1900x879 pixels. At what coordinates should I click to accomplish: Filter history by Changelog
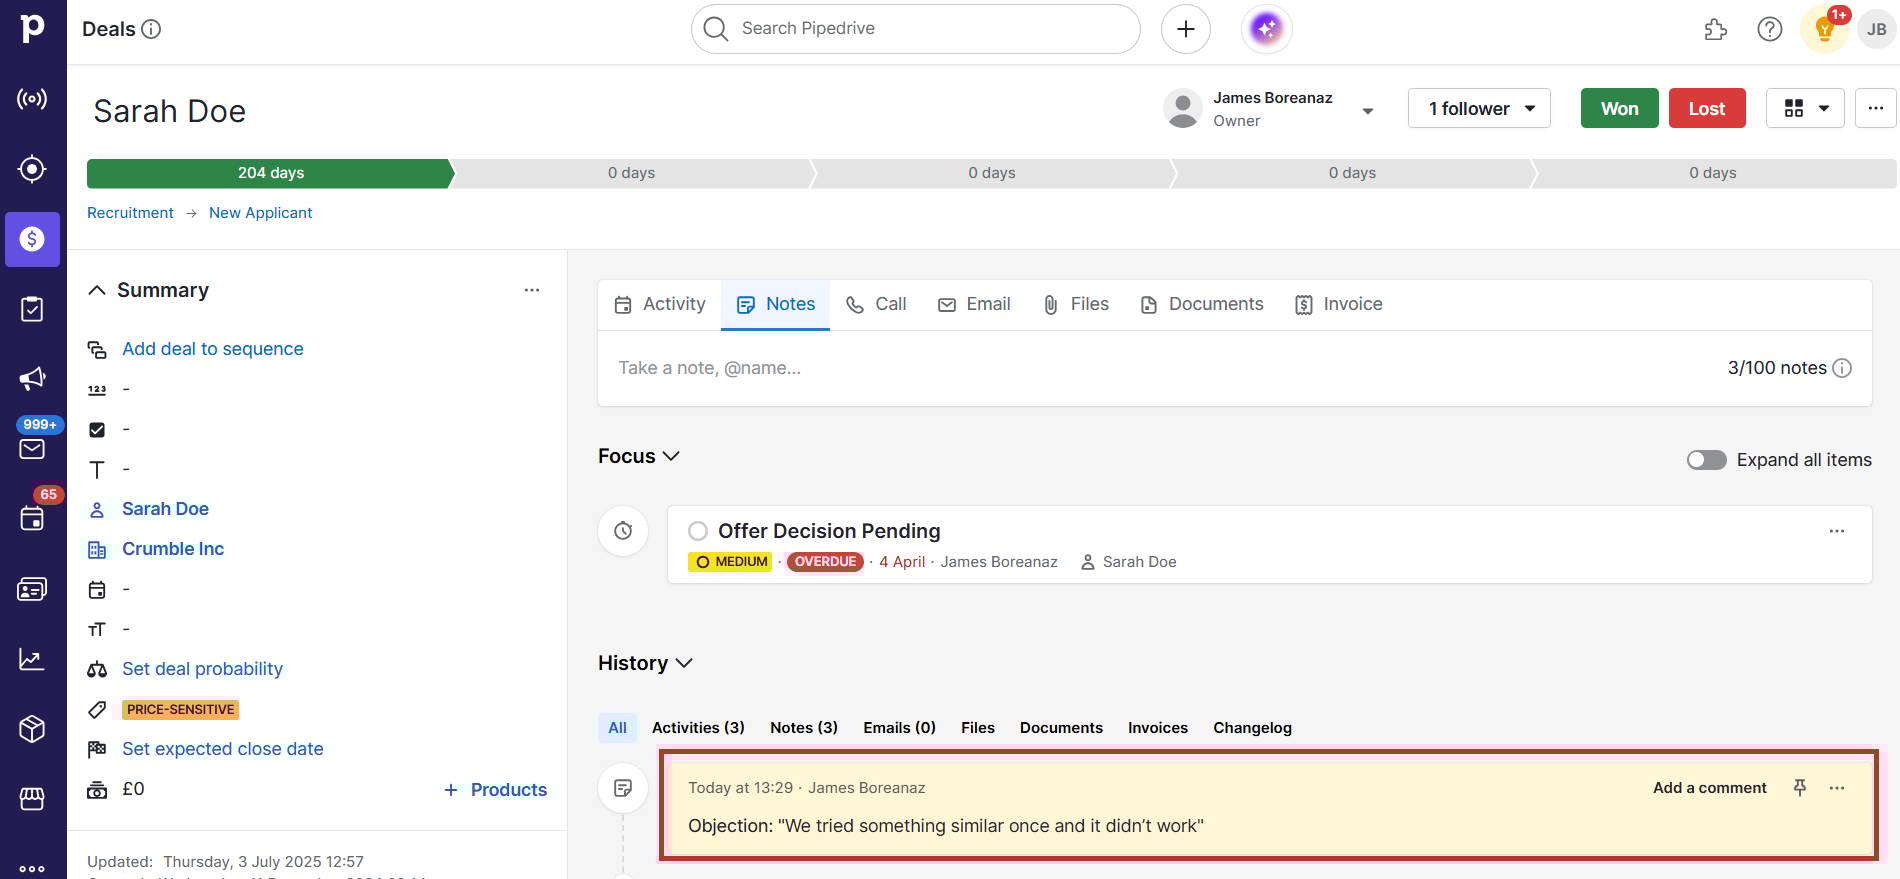point(1253,728)
